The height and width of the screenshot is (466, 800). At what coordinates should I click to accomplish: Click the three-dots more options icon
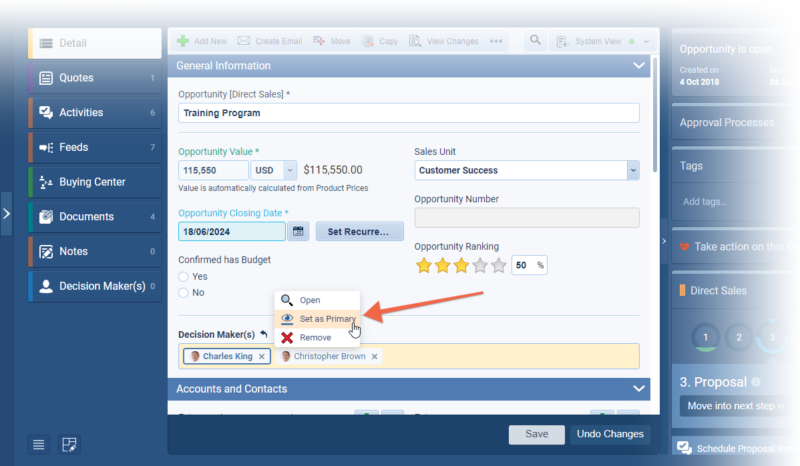click(496, 41)
